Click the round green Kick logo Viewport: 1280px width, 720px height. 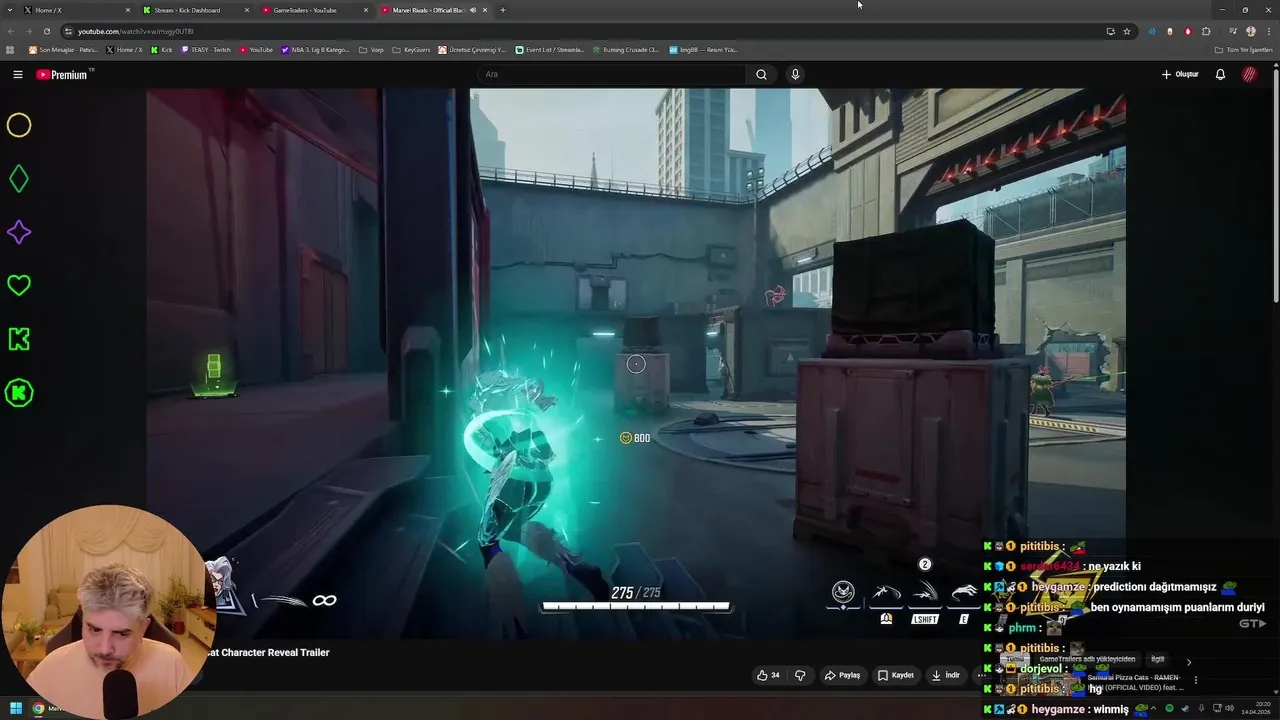tap(19, 393)
